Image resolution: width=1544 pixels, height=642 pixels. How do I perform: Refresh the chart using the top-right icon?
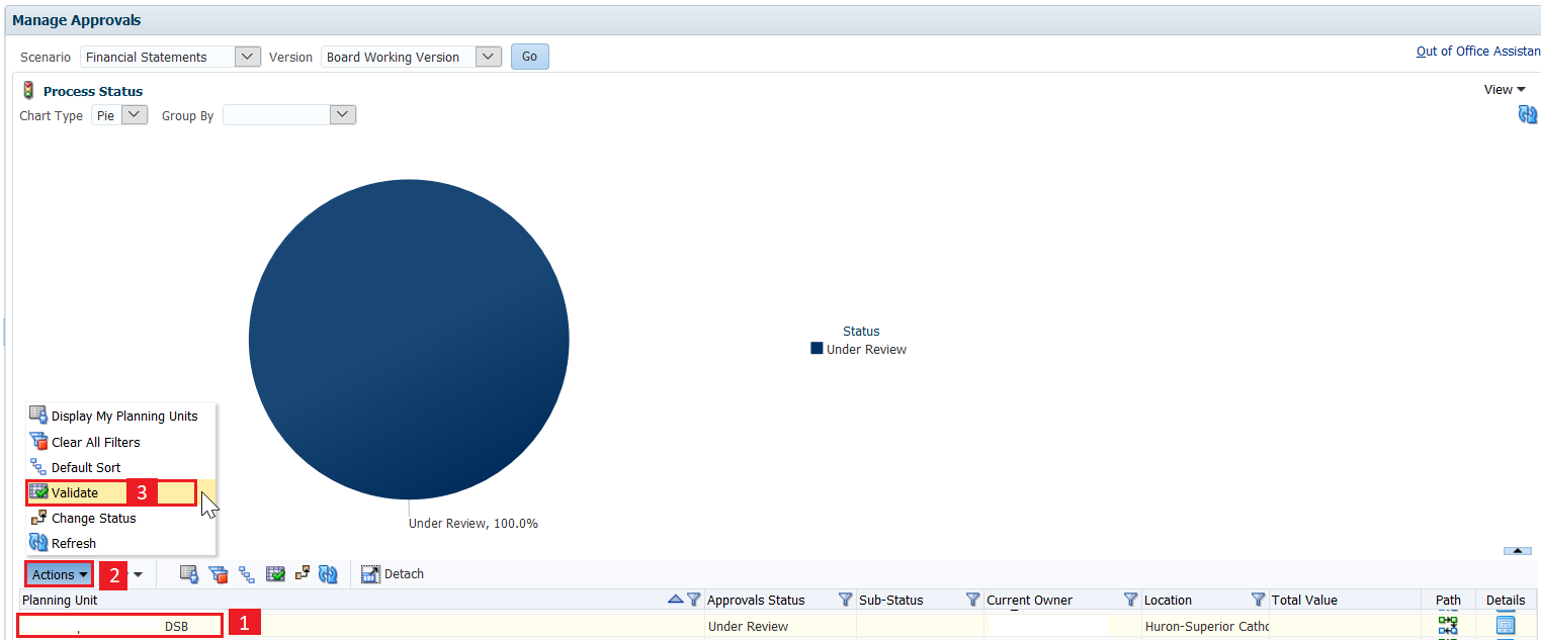coord(1527,115)
